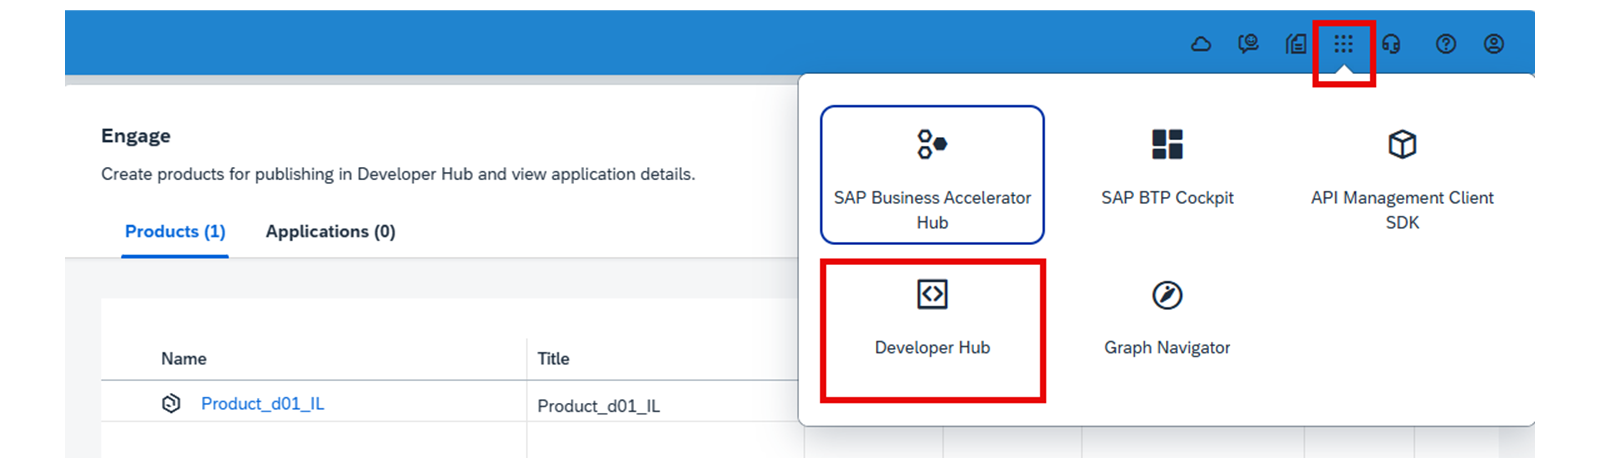The image size is (1600, 468).
Task: Open SAP BTP Cockpit label
Action: click(x=1167, y=198)
